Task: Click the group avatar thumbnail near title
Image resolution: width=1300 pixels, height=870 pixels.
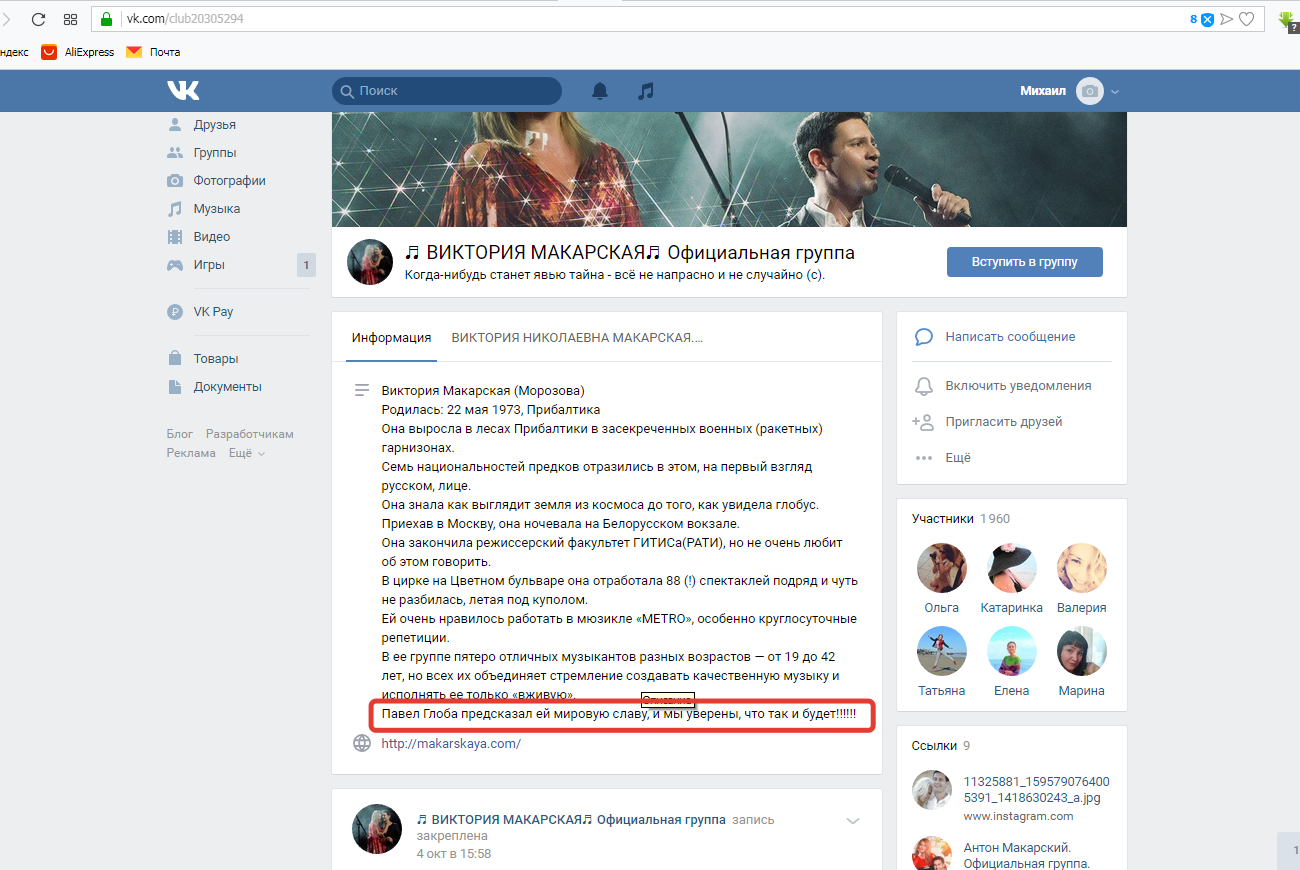Action: [370, 262]
